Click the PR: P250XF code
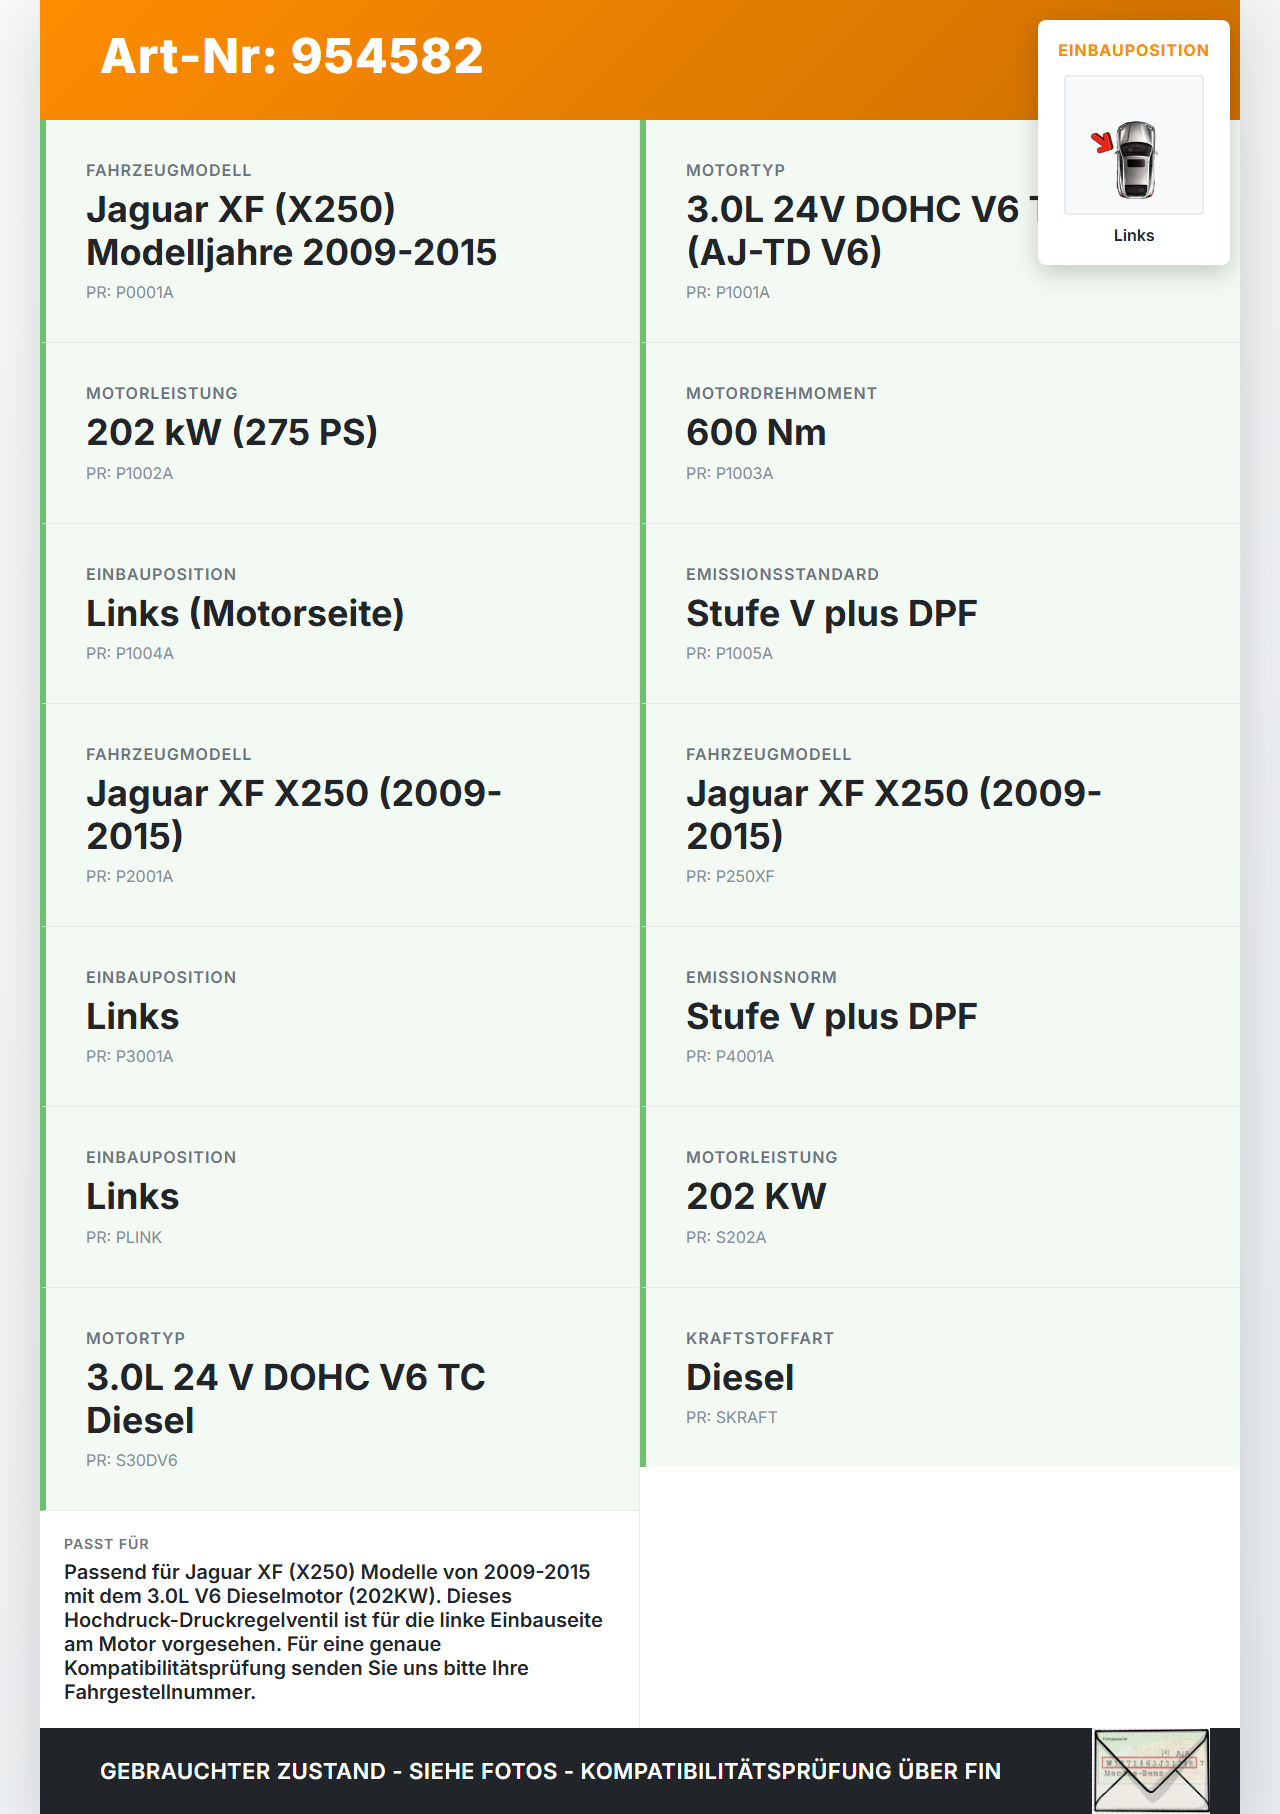 [730, 876]
